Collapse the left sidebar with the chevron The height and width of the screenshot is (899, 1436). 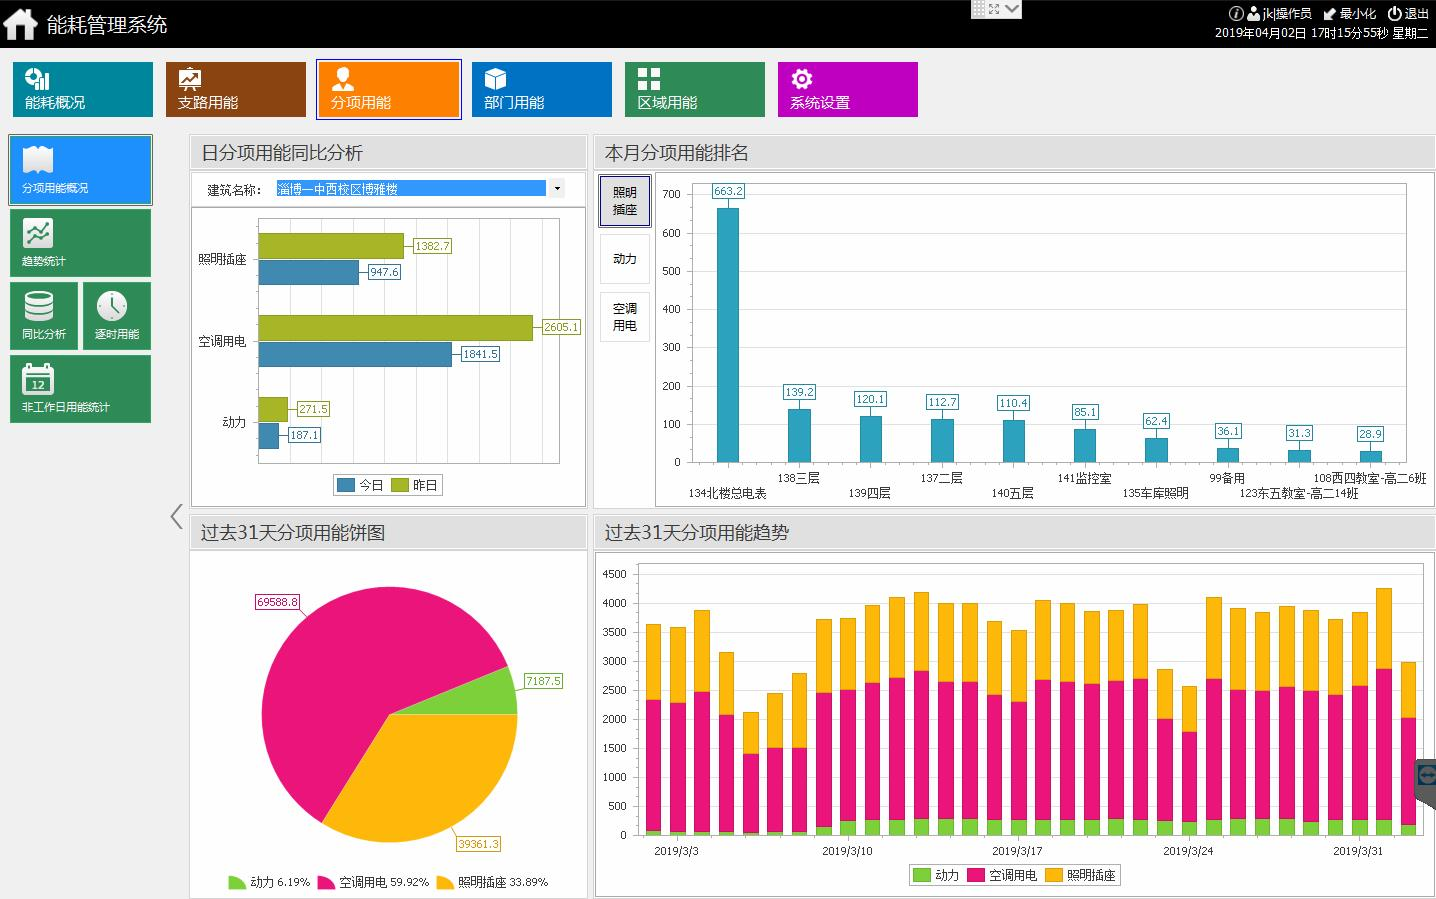tap(177, 517)
